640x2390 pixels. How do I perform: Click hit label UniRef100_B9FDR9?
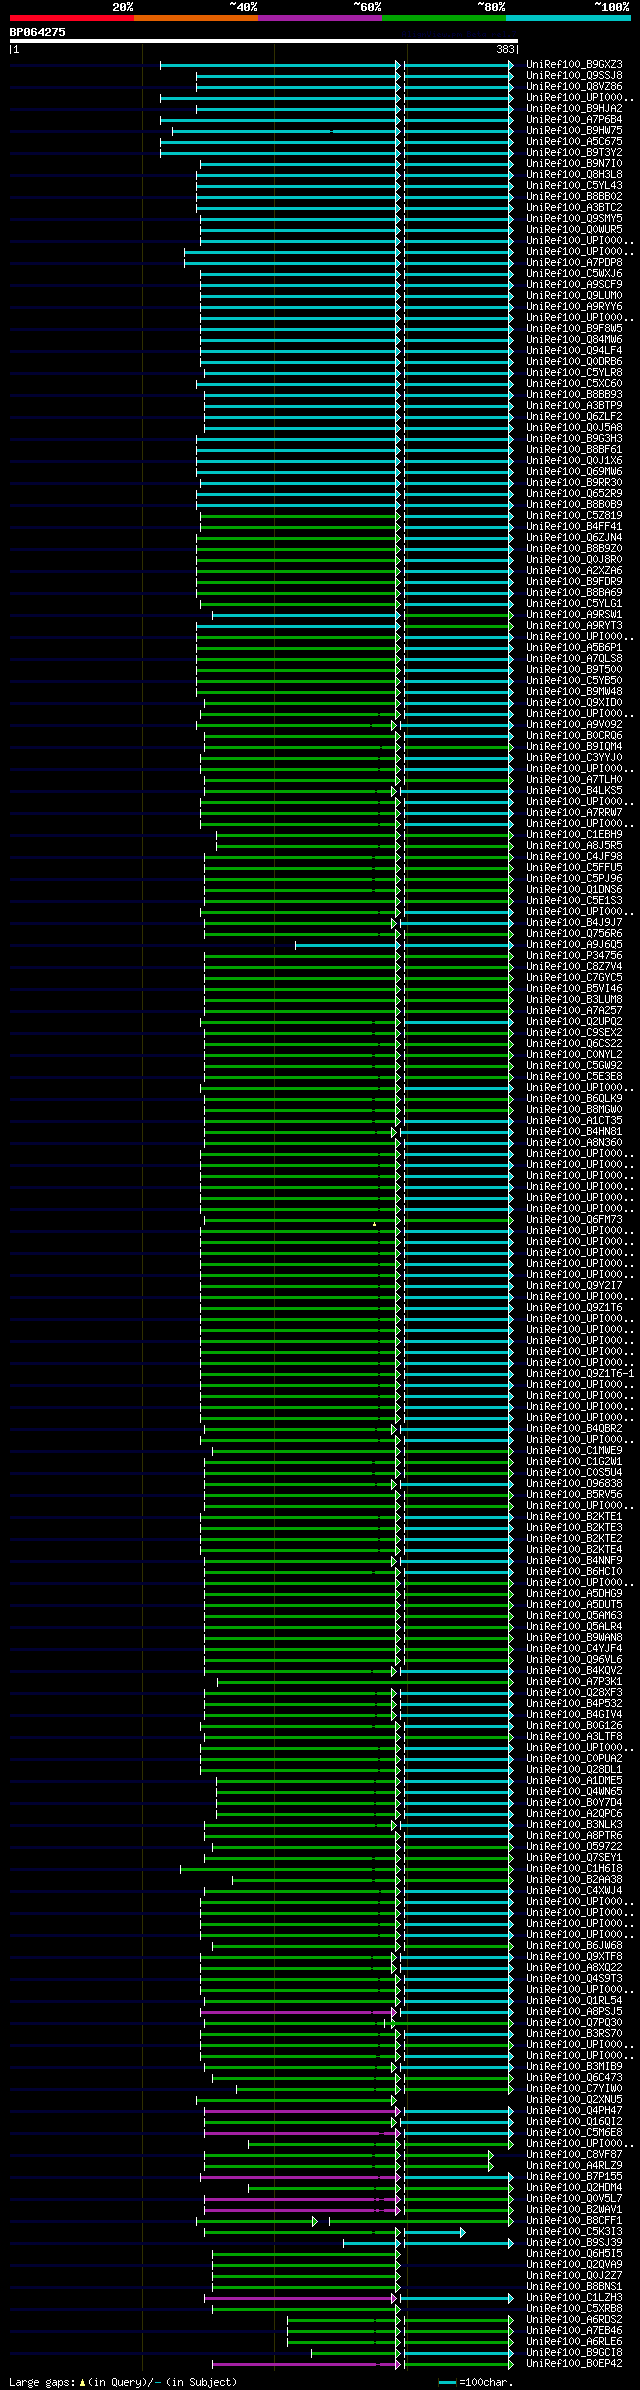574,582
